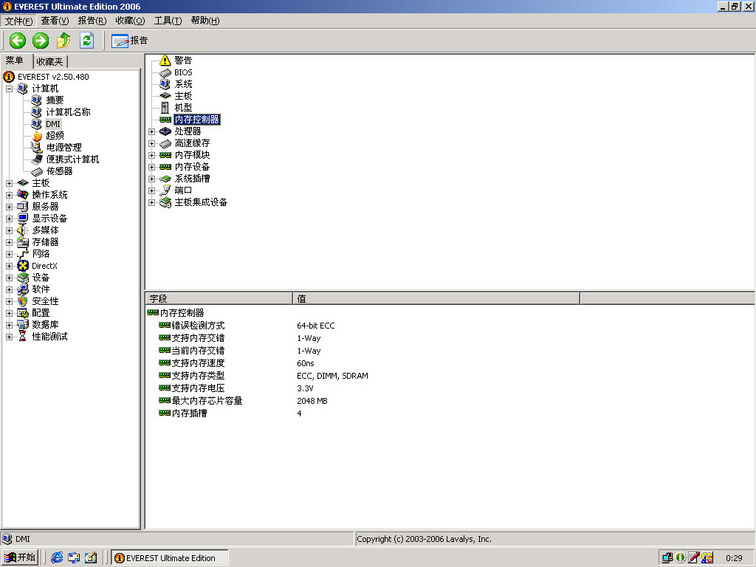Click the 主板集成设备 icon
The width and height of the screenshot is (756, 567).
(165, 202)
